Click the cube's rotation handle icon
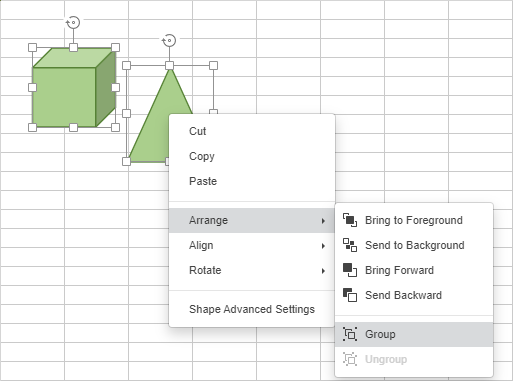This screenshot has height=381, width=513. [x=73, y=23]
